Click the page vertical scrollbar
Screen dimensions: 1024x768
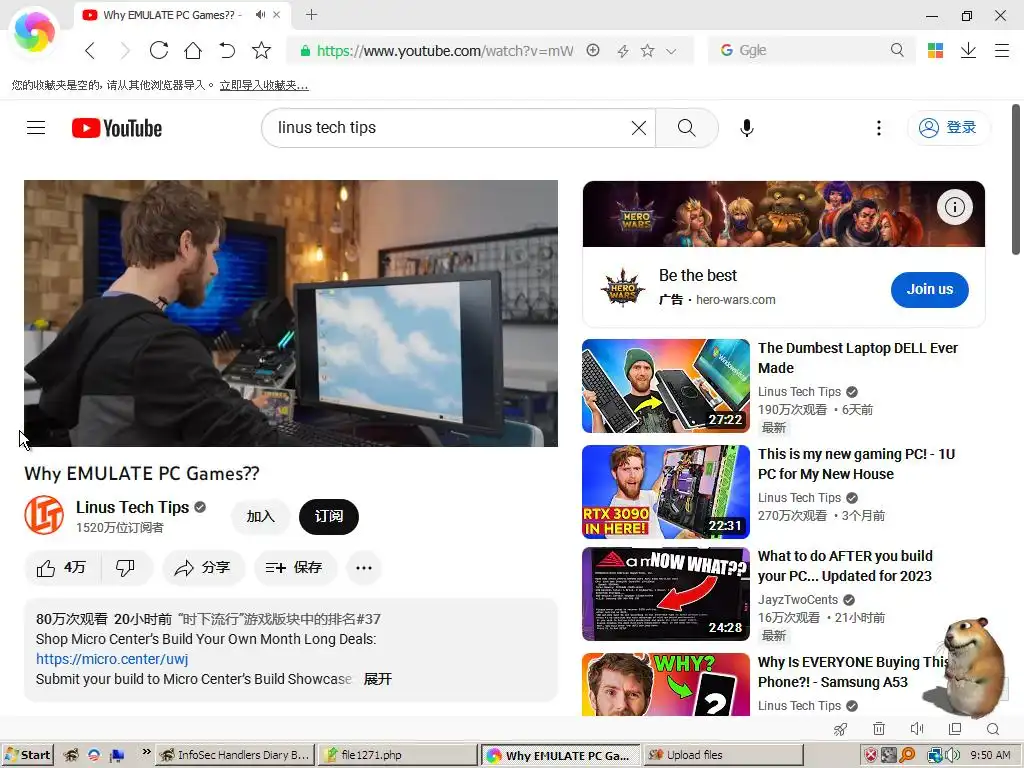coord(1016,180)
